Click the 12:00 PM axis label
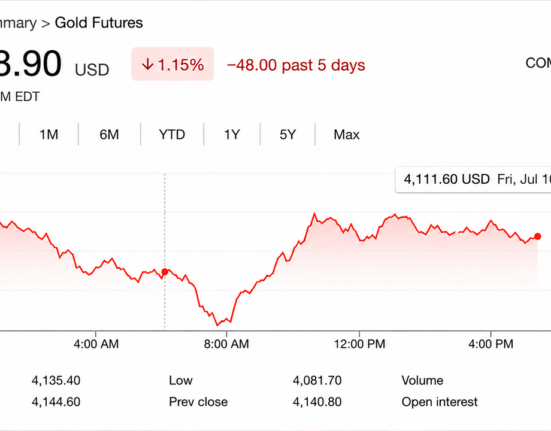Image resolution: width=551 pixels, height=431 pixels. coord(359,344)
